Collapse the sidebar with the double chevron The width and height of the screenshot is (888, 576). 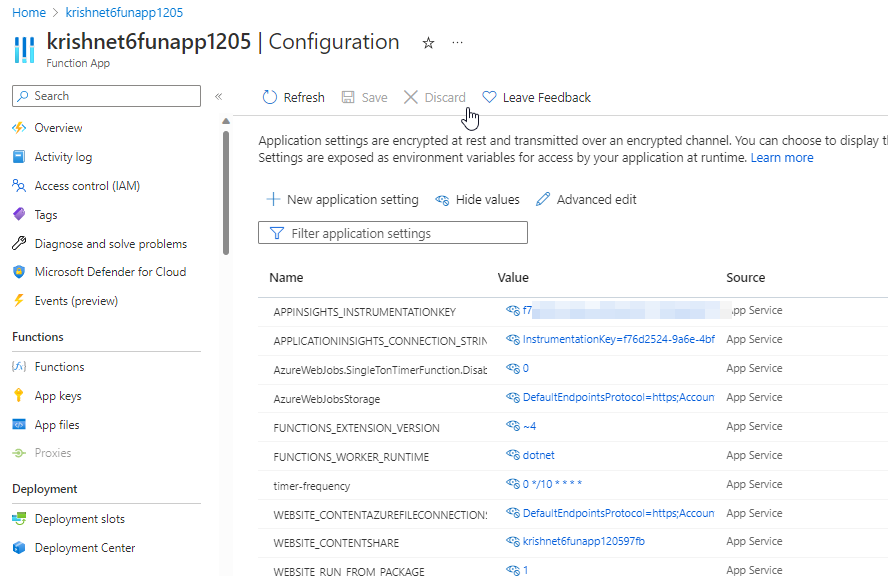(219, 96)
